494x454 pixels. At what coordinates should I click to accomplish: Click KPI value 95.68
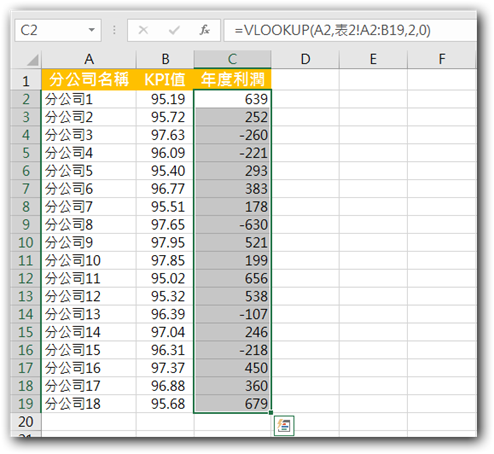(x=165, y=404)
